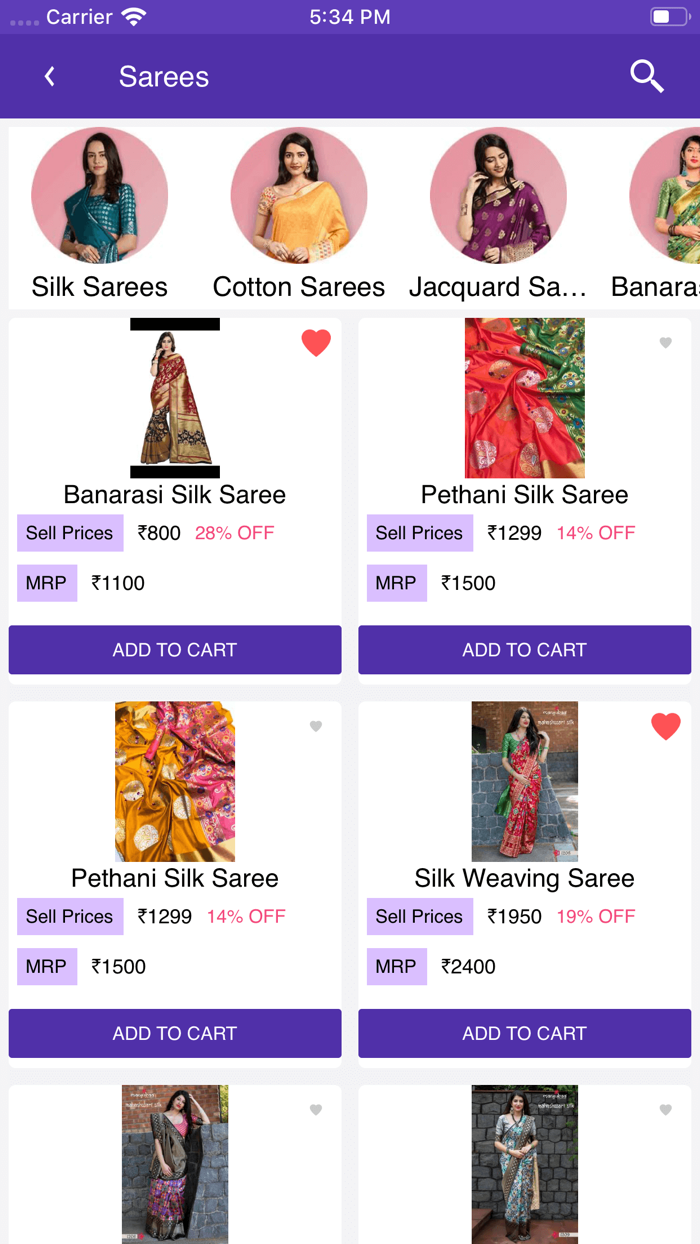Screen dimensions: 700x1244
Task: Favorite the orange Pethani Silk Saree
Action: (x=315, y=726)
